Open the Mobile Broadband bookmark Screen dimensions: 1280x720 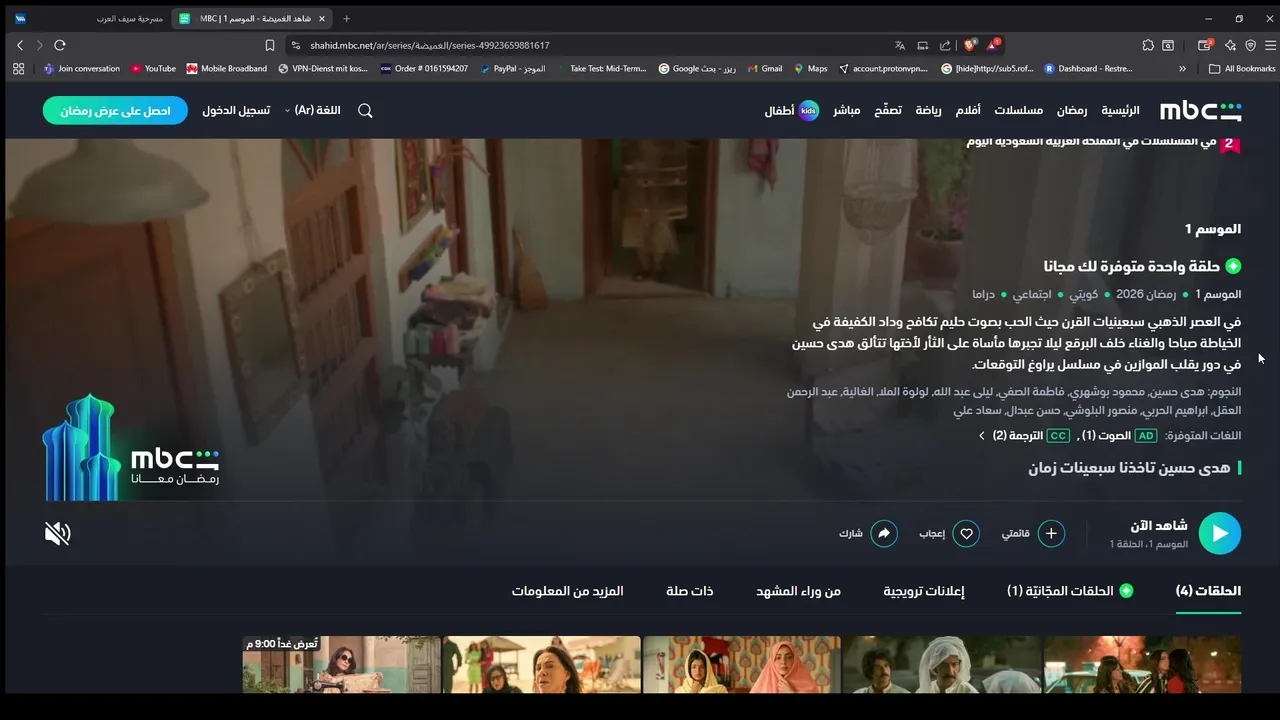point(227,69)
